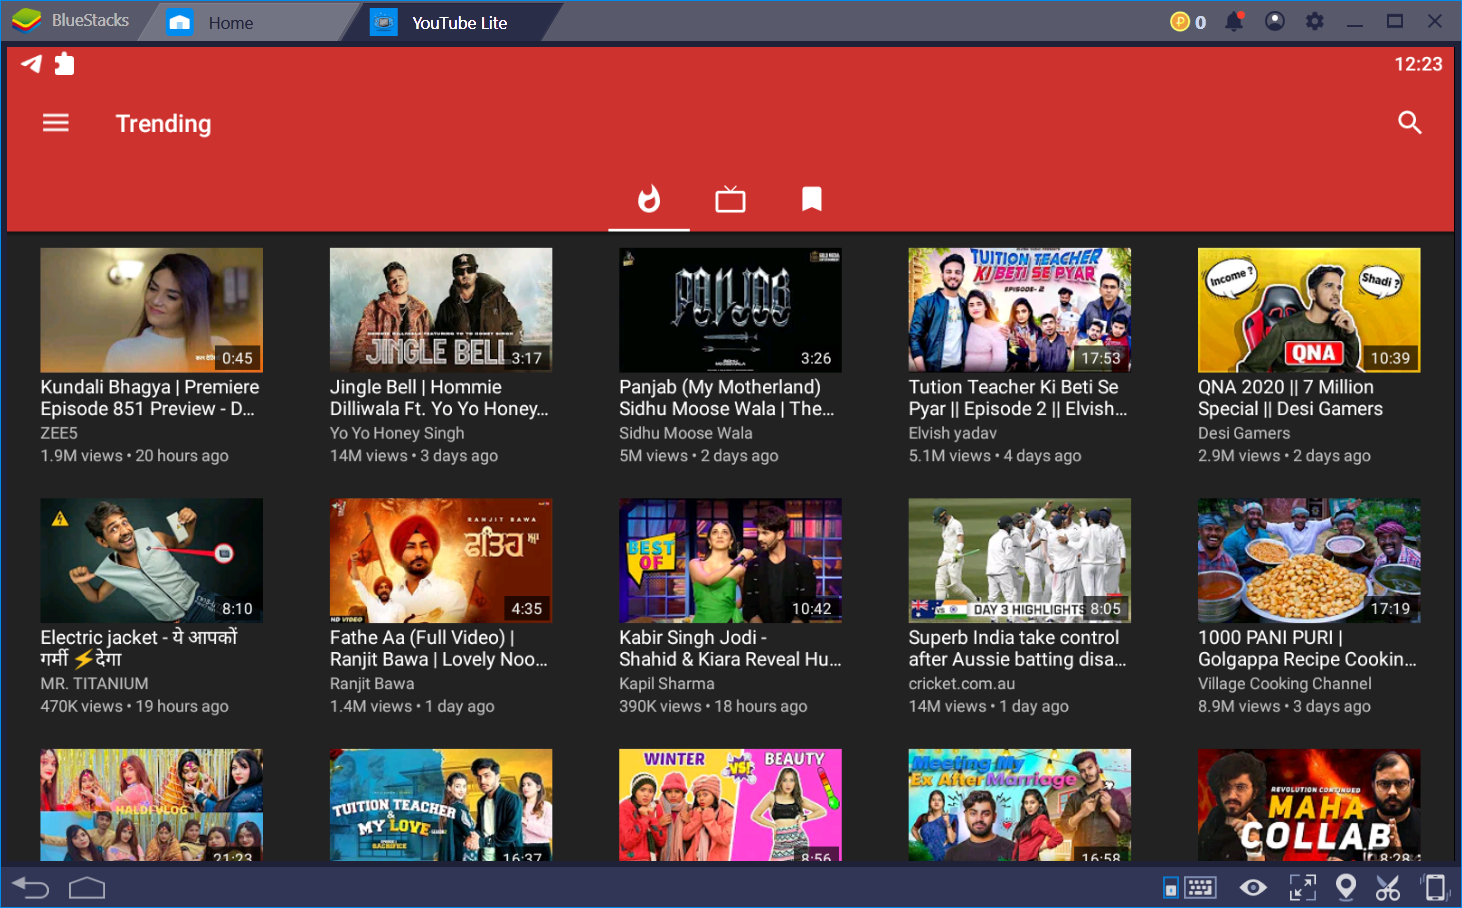Click the Telegram paper plane notification icon
1462x908 pixels.
31,64
